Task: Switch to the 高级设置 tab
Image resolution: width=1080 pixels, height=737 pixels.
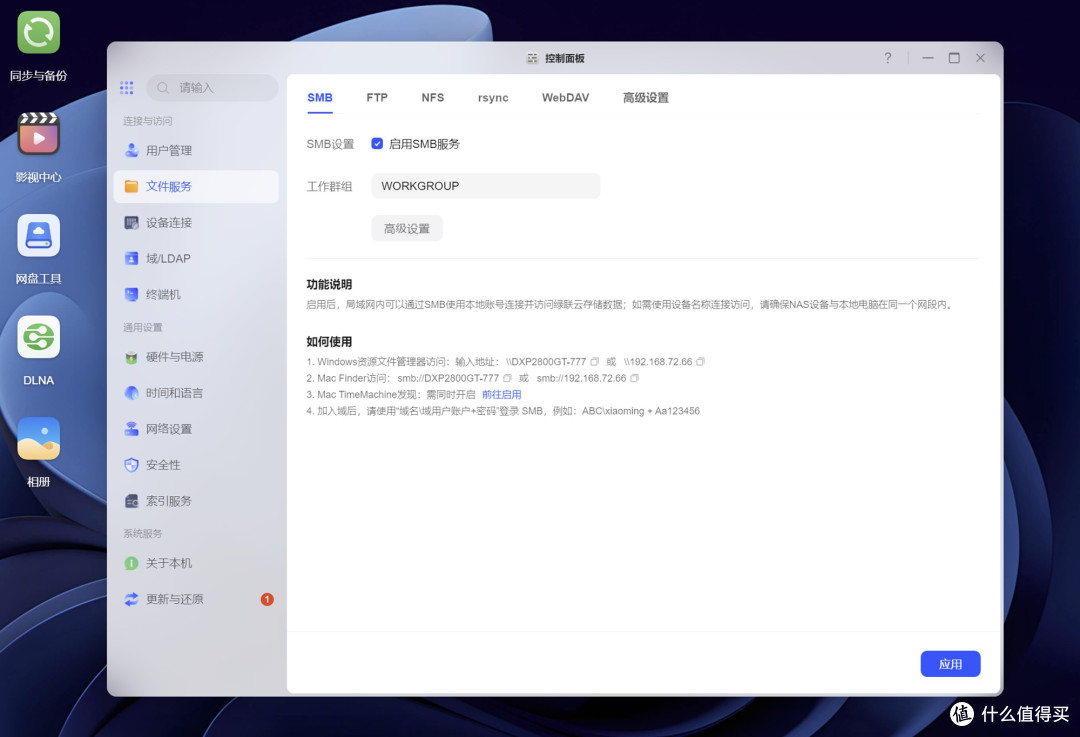Action: pos(645,98)
